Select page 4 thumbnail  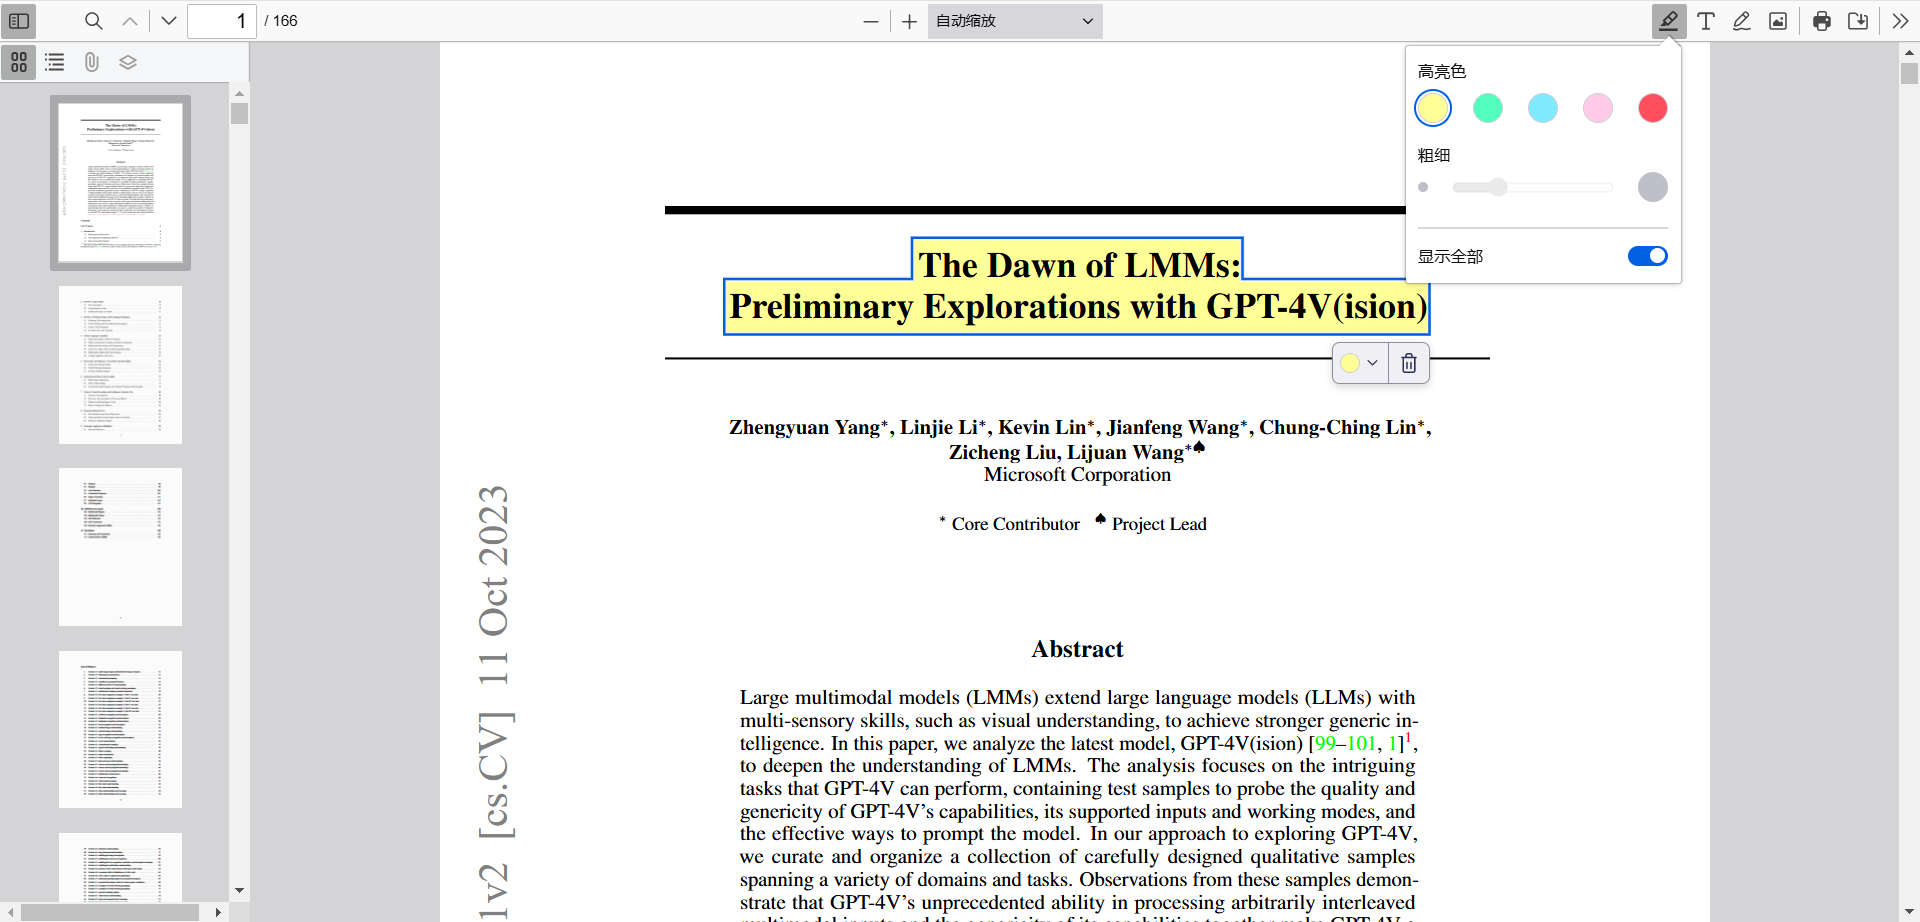tap(120, 729)
